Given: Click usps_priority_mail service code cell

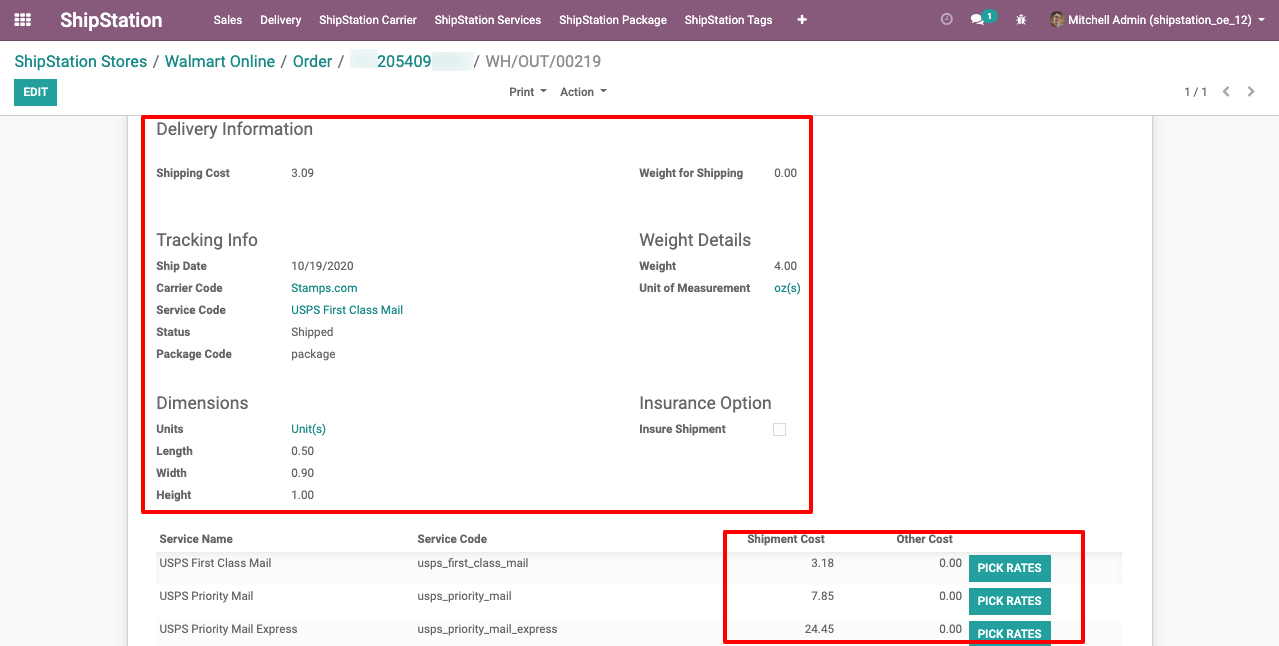Looking at the screenshot, I should click(464, 596).
